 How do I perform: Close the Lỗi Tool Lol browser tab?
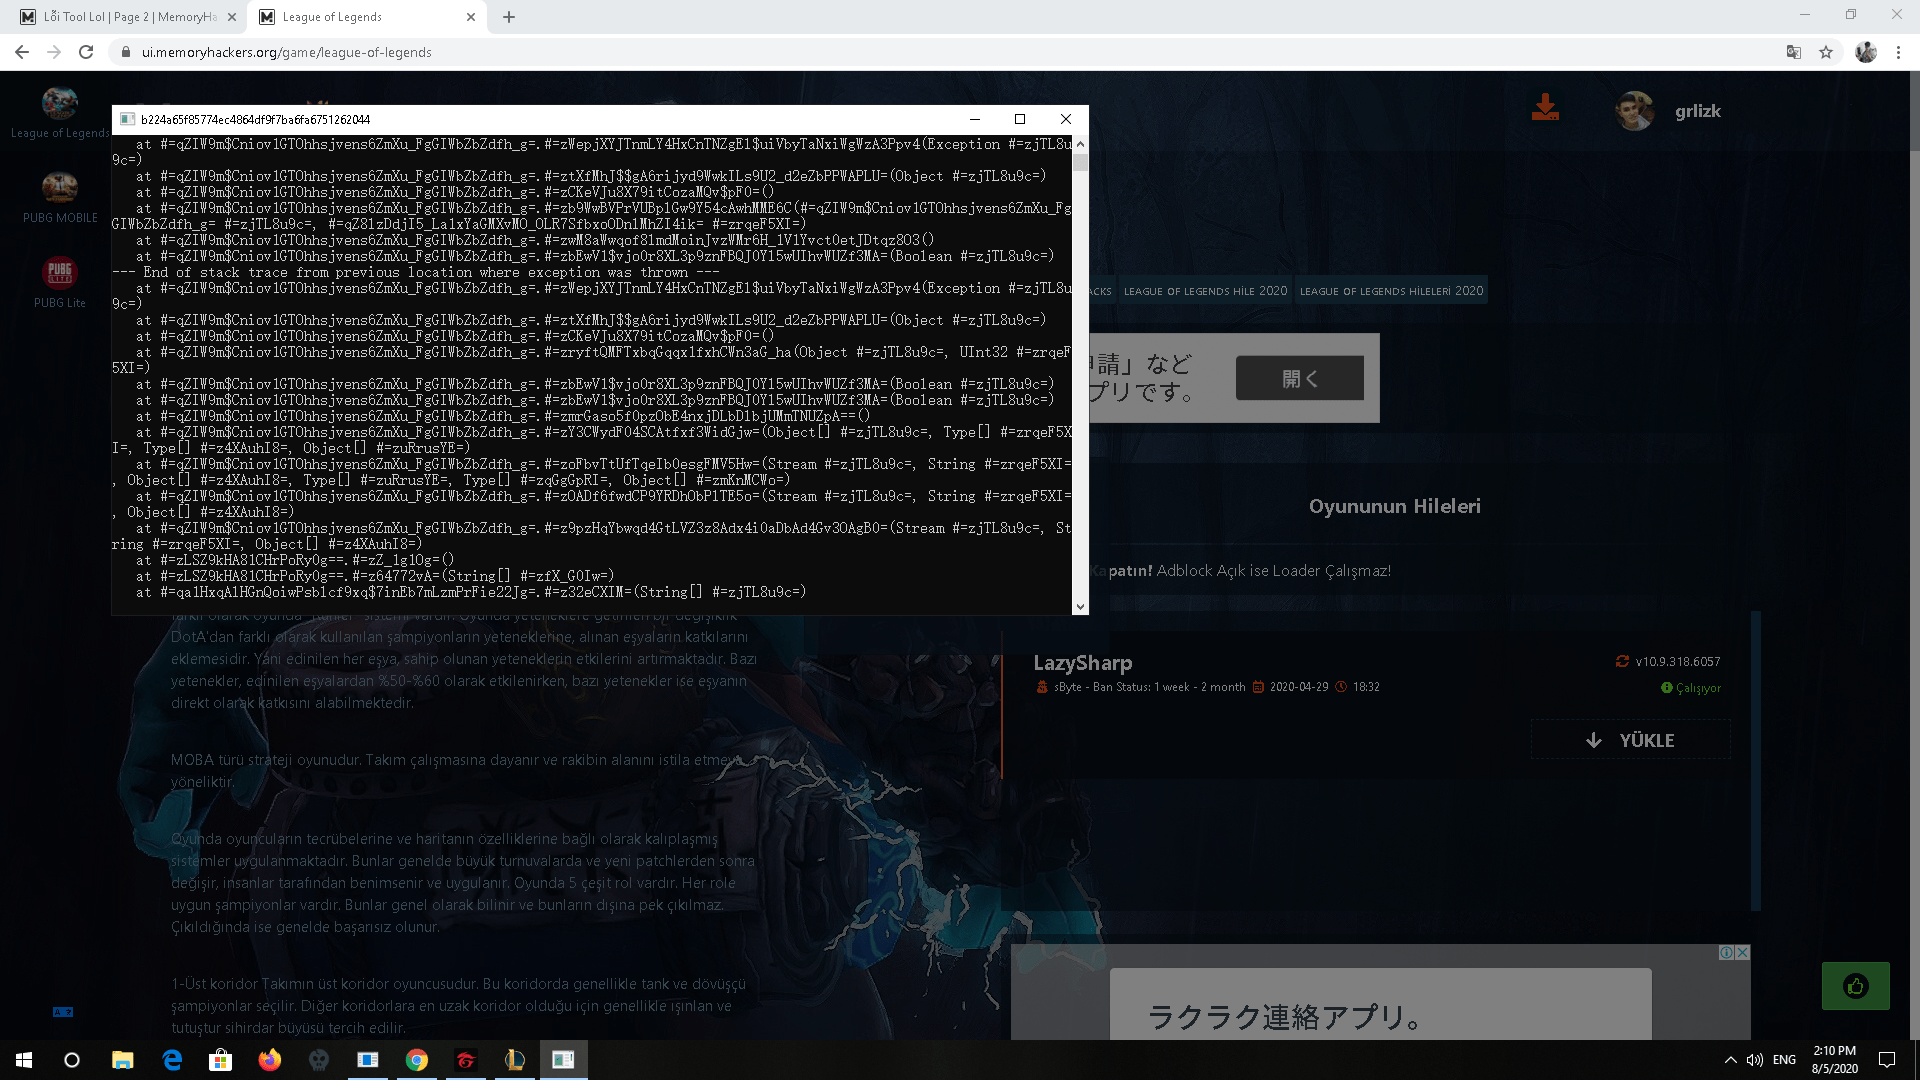click(x=231, y=17)
